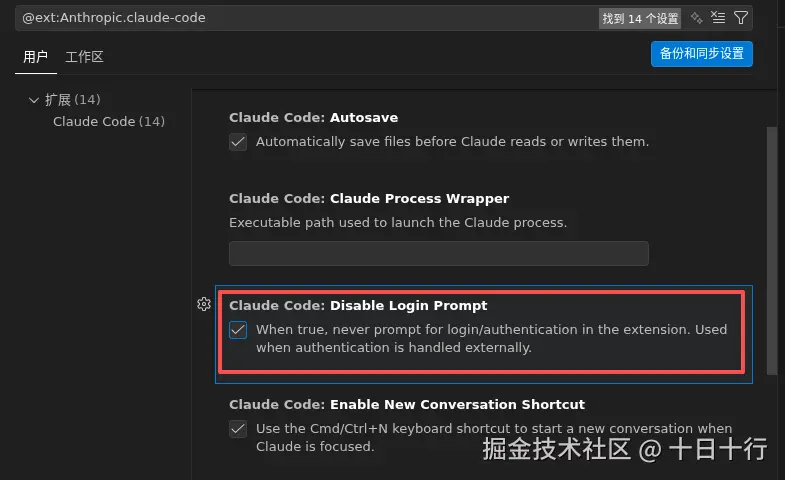Switch to the 用户 settings tab
Image resolution: width=785 pixels, height=480 pixels.
click(x=36, y=57)
